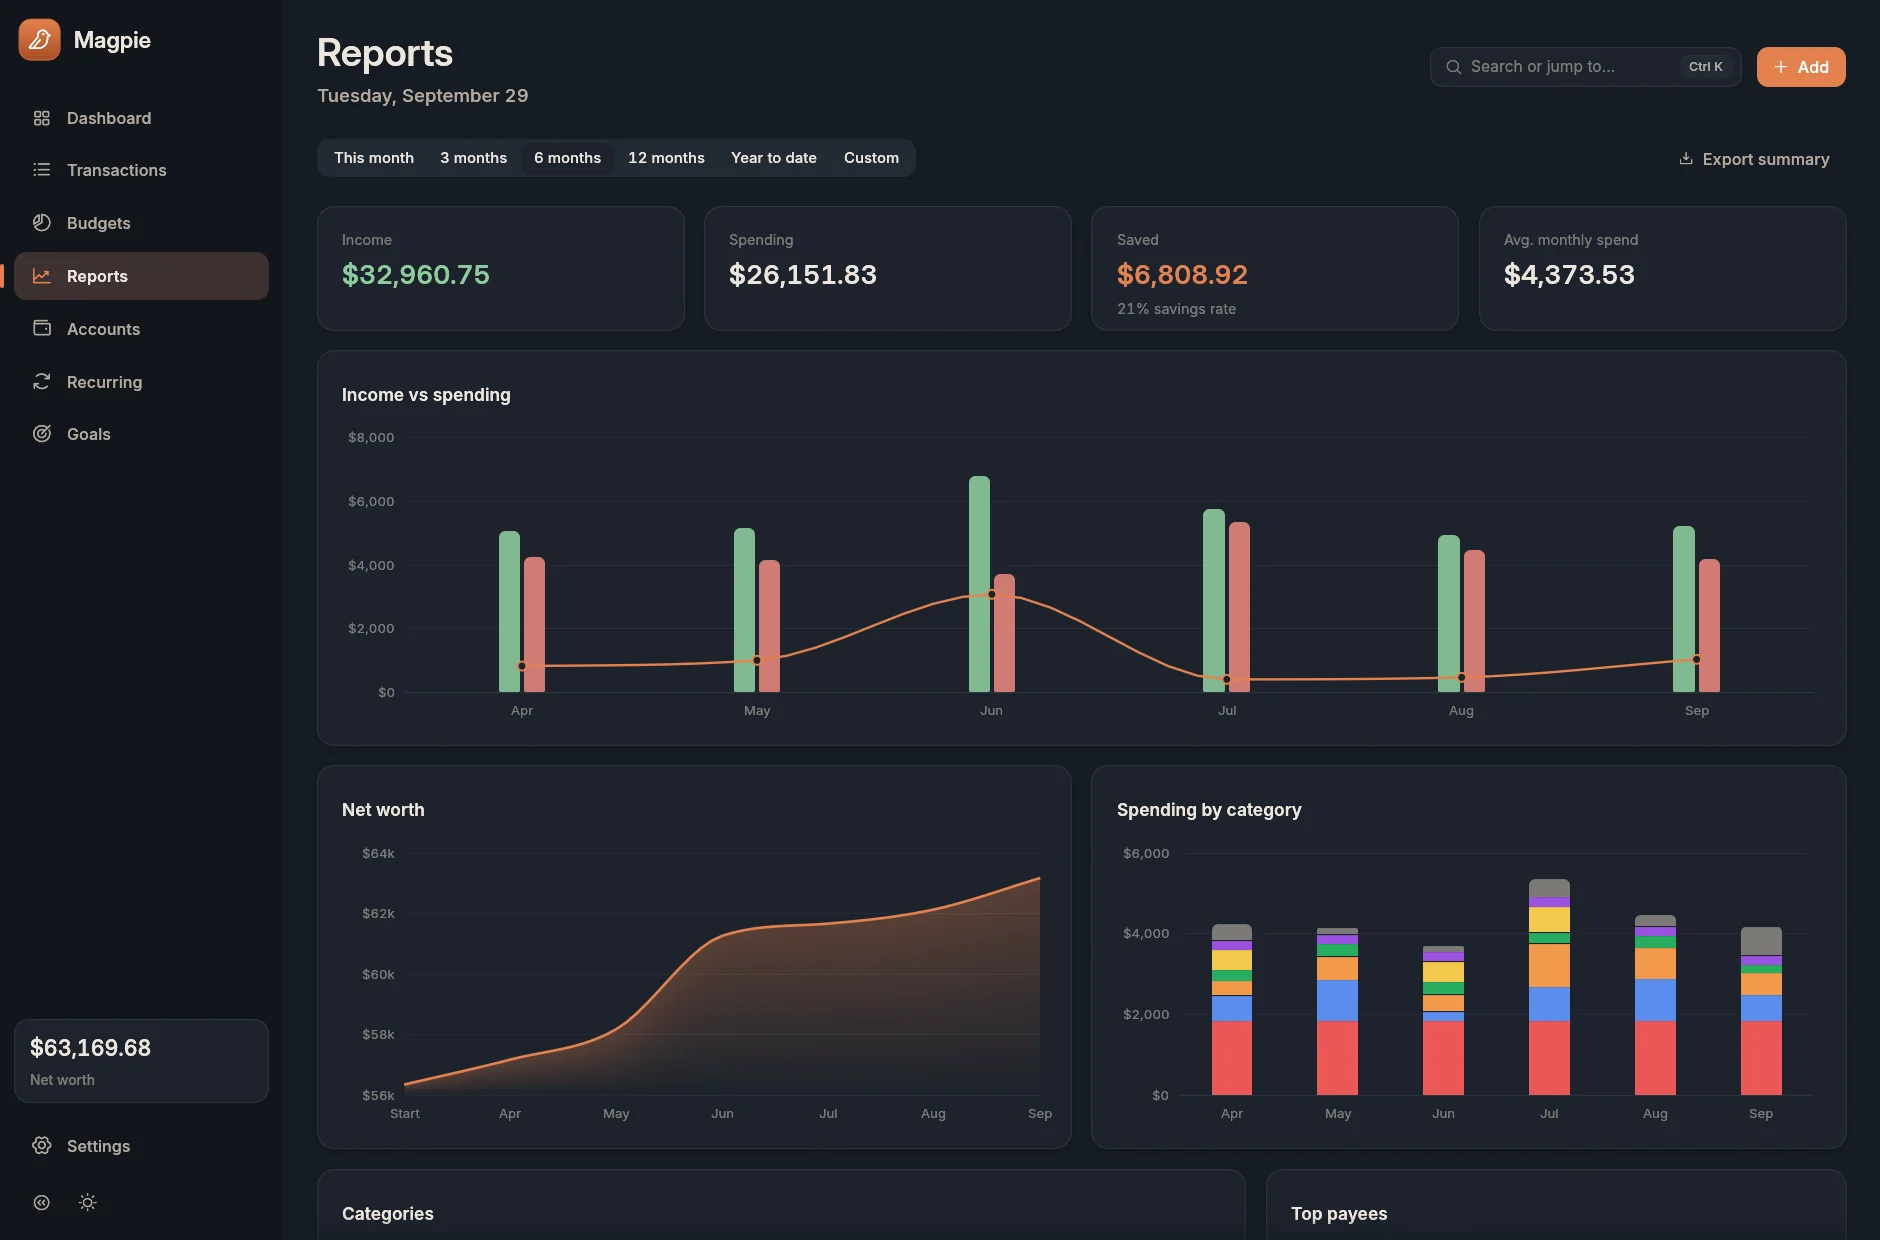Click the Income $32,960.75 card

(x=501, y=268)
